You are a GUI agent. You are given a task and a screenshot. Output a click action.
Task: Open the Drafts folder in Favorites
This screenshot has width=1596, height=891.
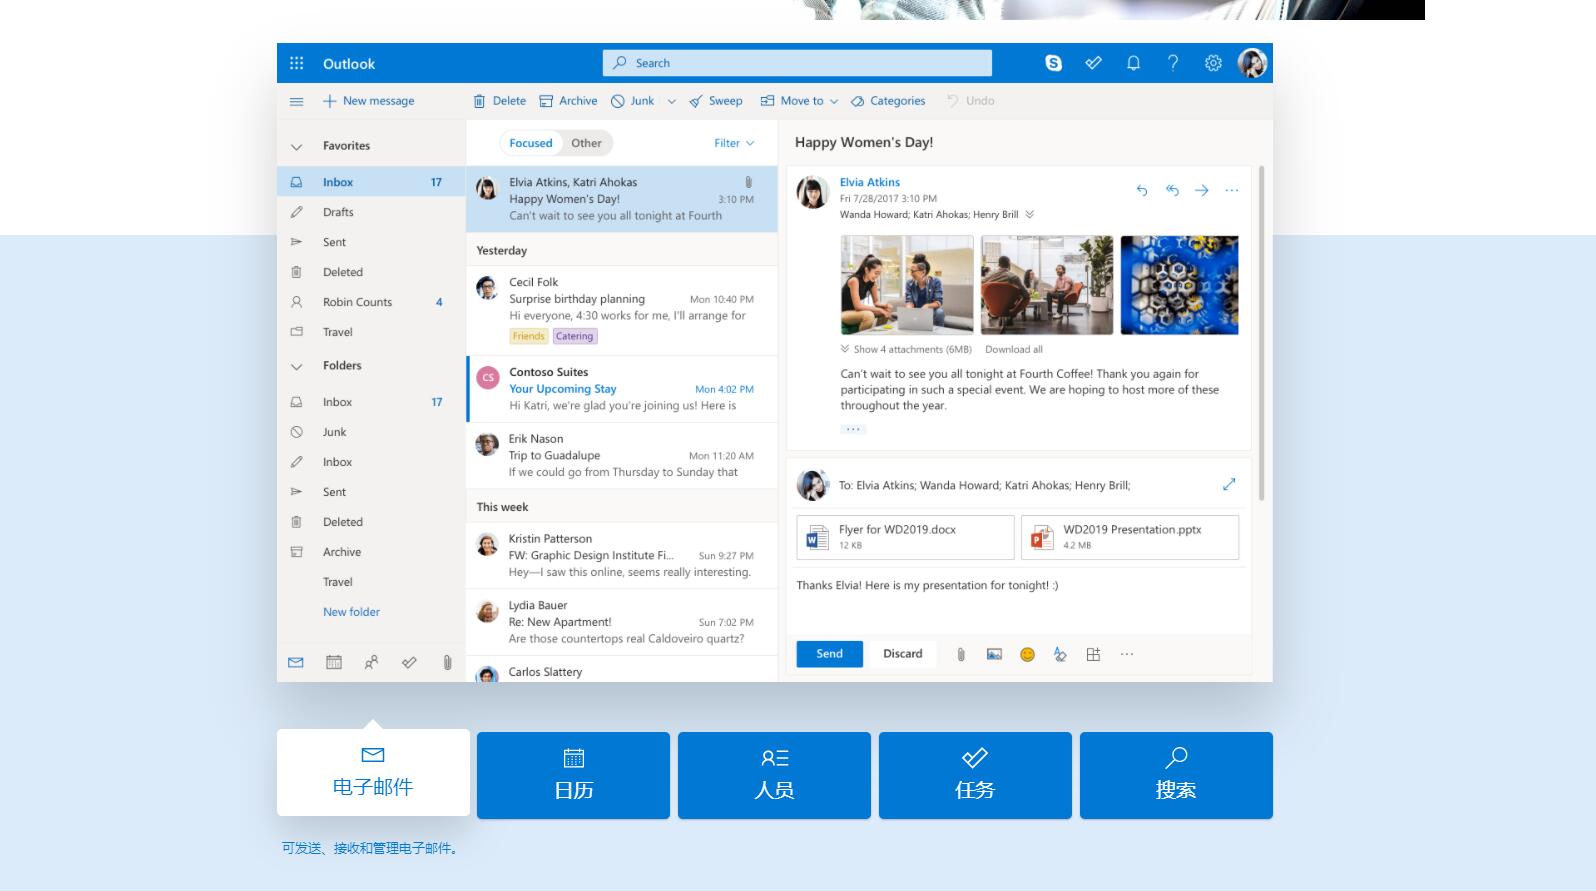371,212
